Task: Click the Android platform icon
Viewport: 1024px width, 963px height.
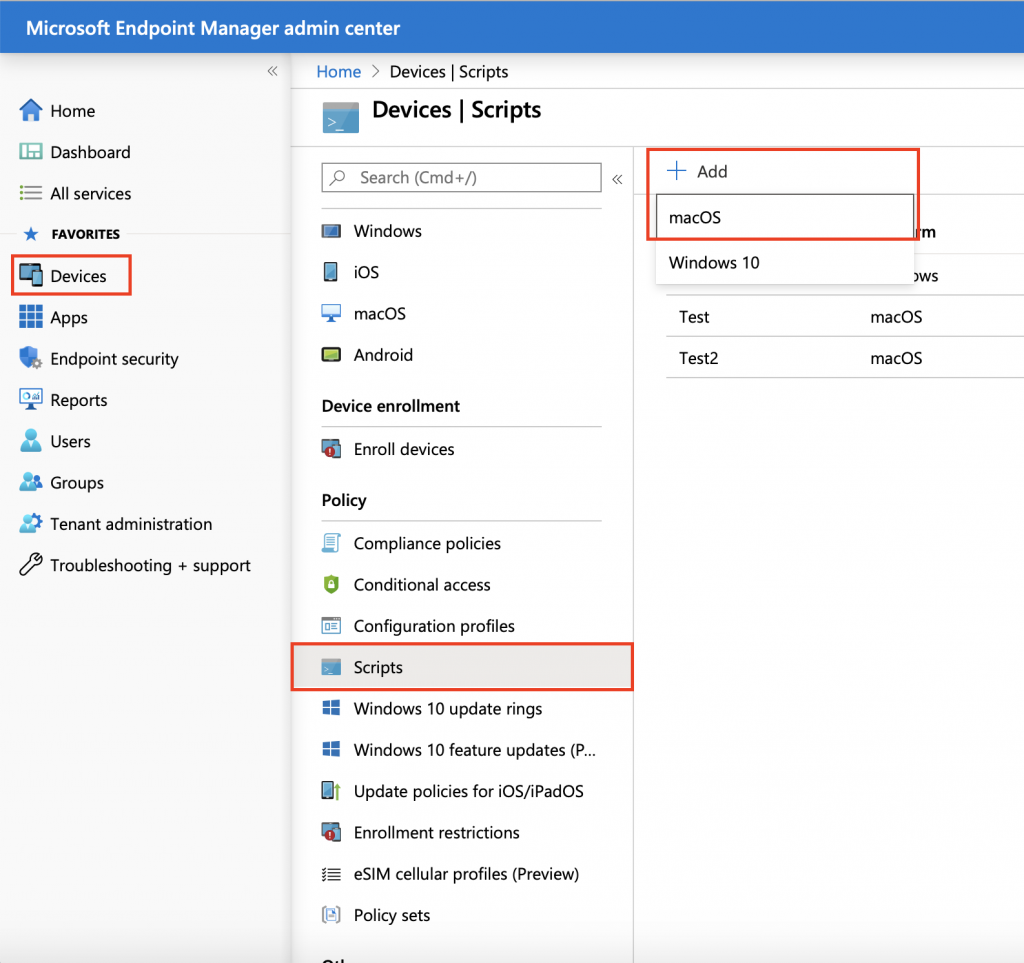Action: point(331,355)
